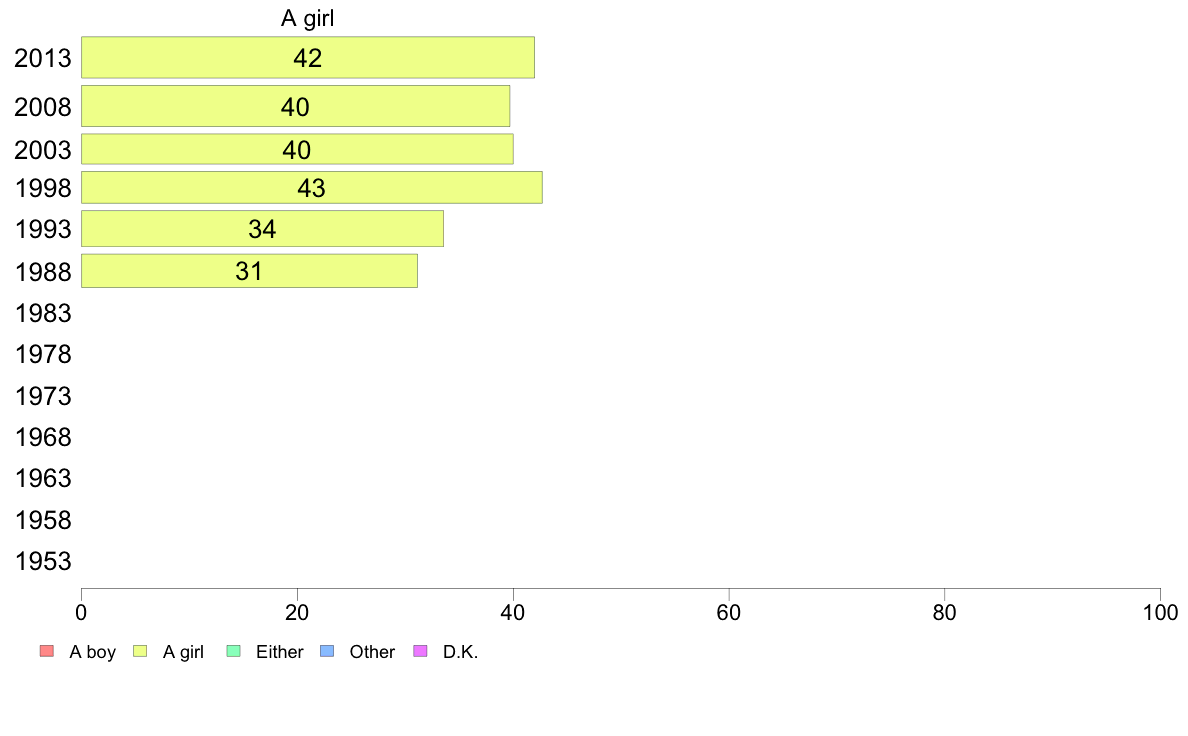Click the 1968 year label
The width and height of the screenshot is (1188, 736).
43,437
